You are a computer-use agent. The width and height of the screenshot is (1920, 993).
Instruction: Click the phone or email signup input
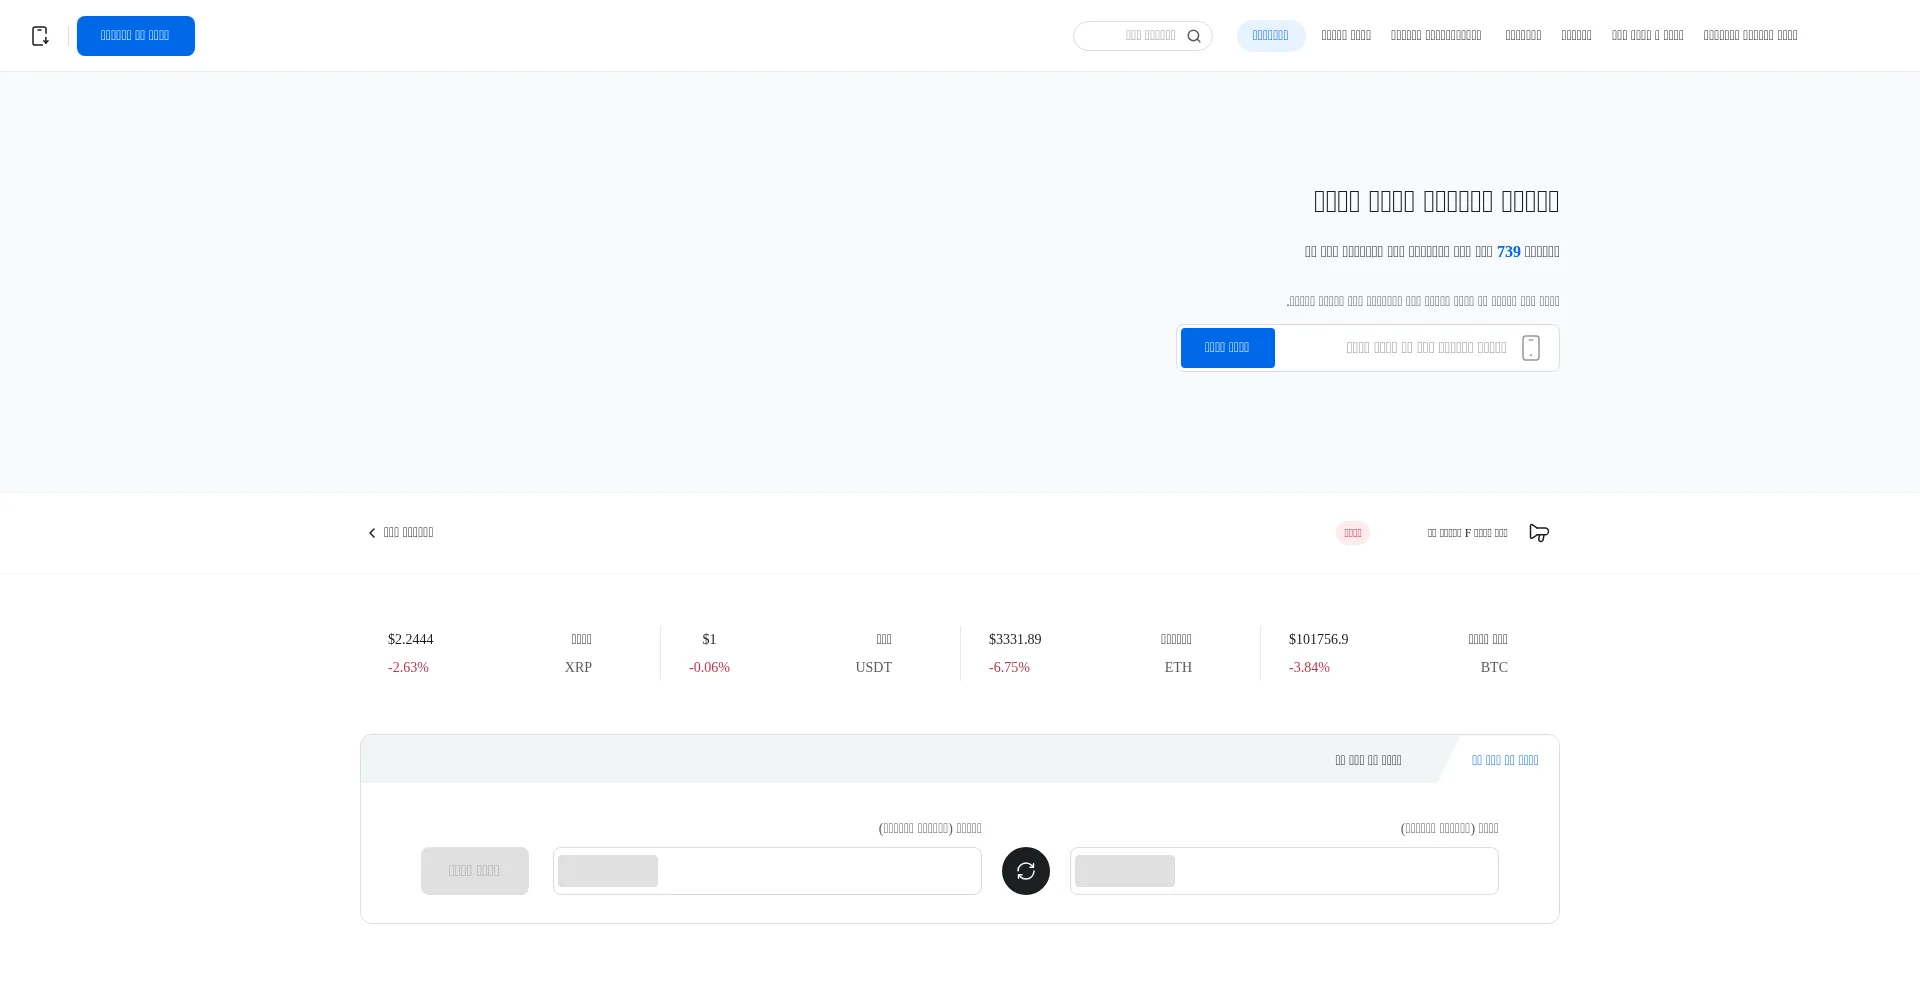coord(1400,348)
